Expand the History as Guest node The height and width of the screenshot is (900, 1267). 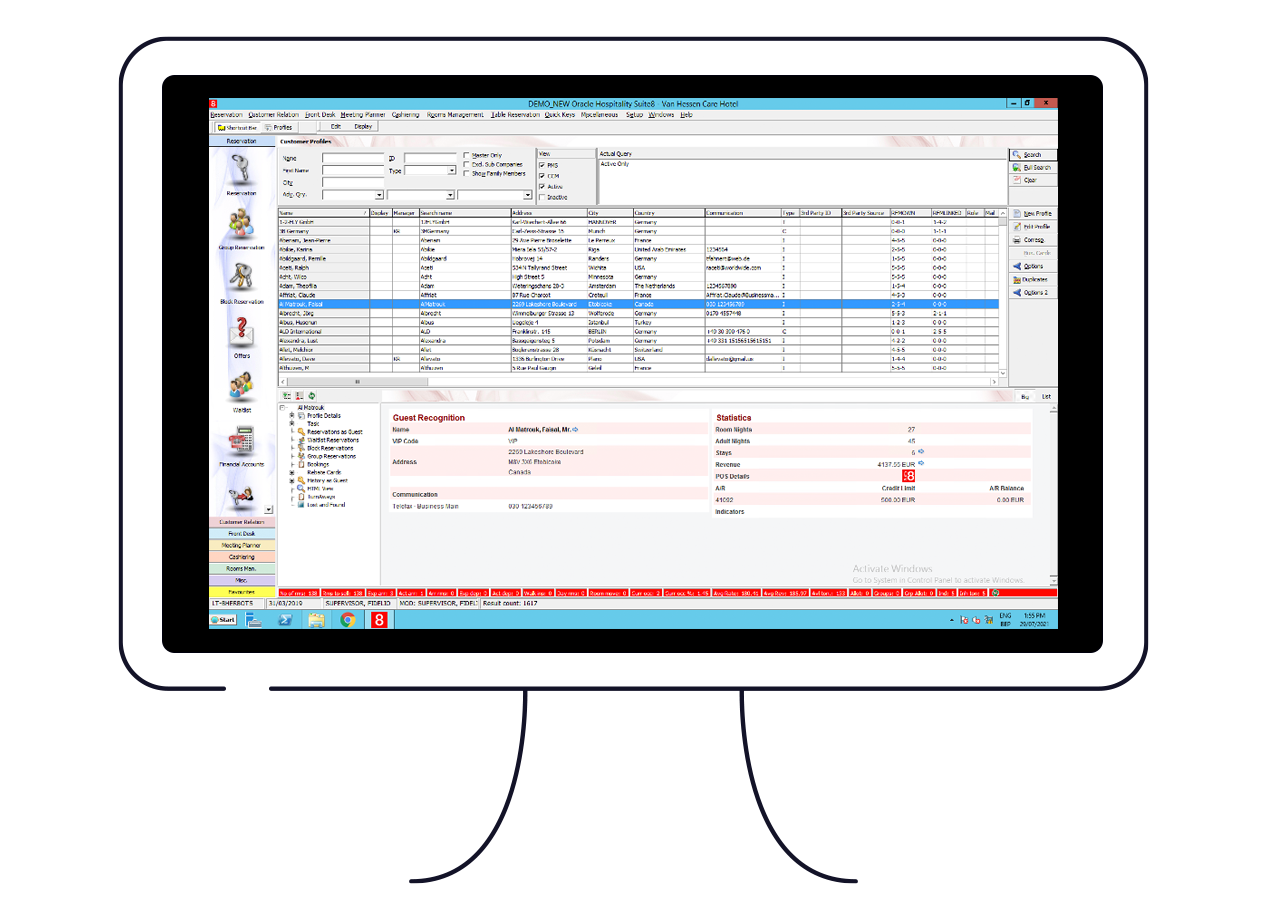292,480
